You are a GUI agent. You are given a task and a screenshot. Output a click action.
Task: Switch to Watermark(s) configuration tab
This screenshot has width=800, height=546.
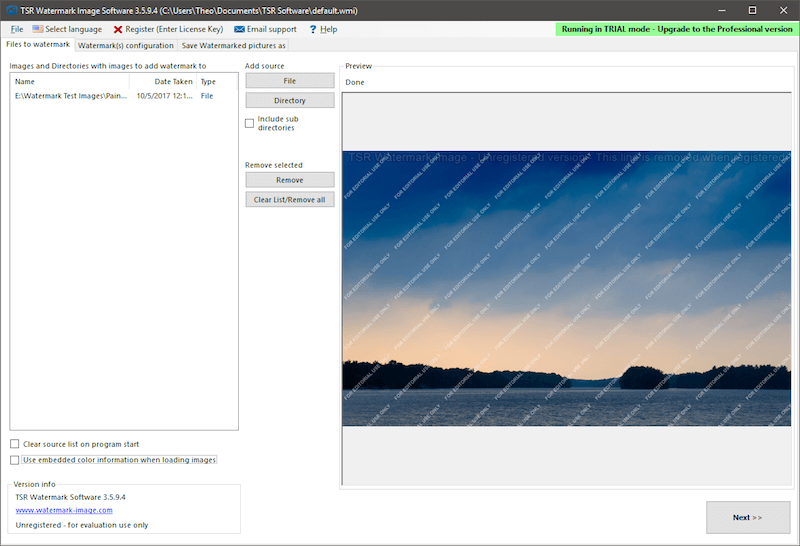tap(126, 45)
